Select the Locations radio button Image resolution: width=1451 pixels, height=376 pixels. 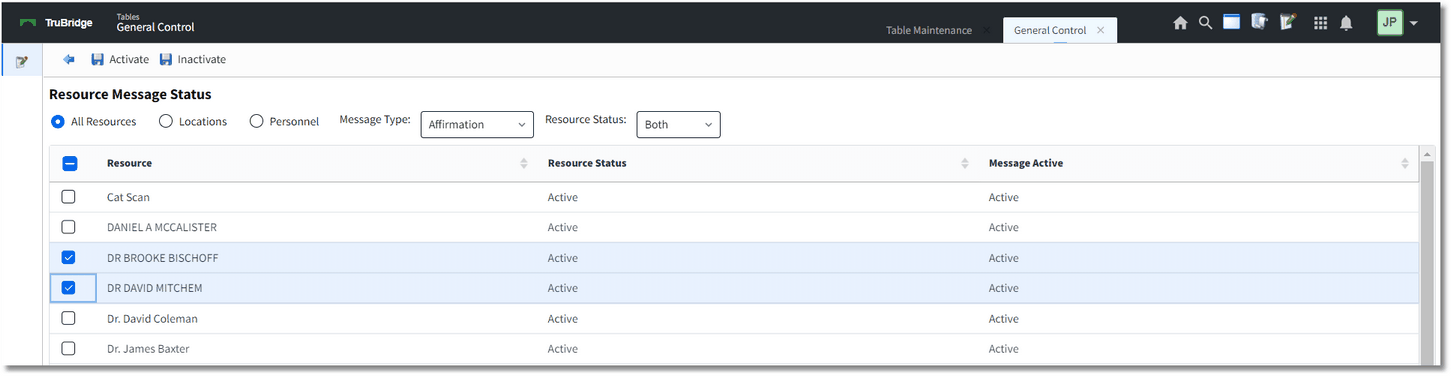coord(166,121)
